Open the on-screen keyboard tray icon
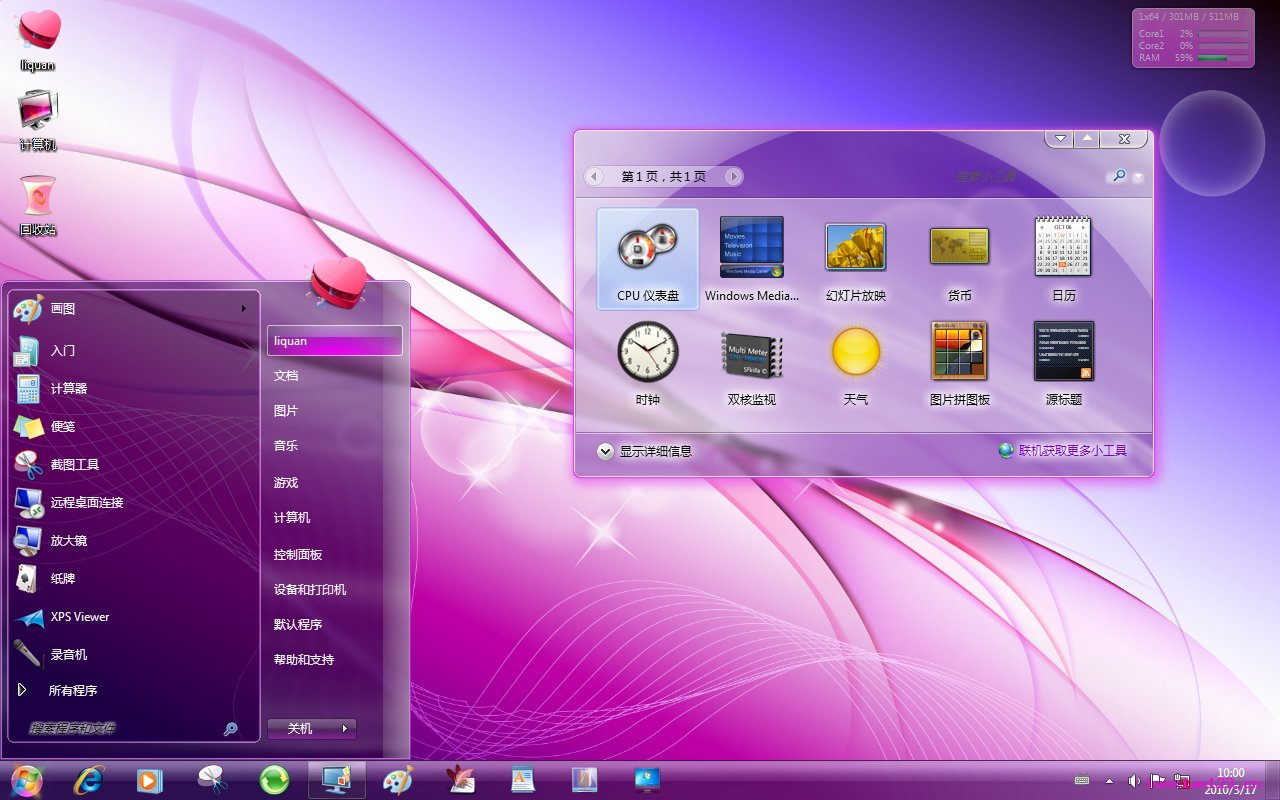1280x800 pixels. (1082, 781)
